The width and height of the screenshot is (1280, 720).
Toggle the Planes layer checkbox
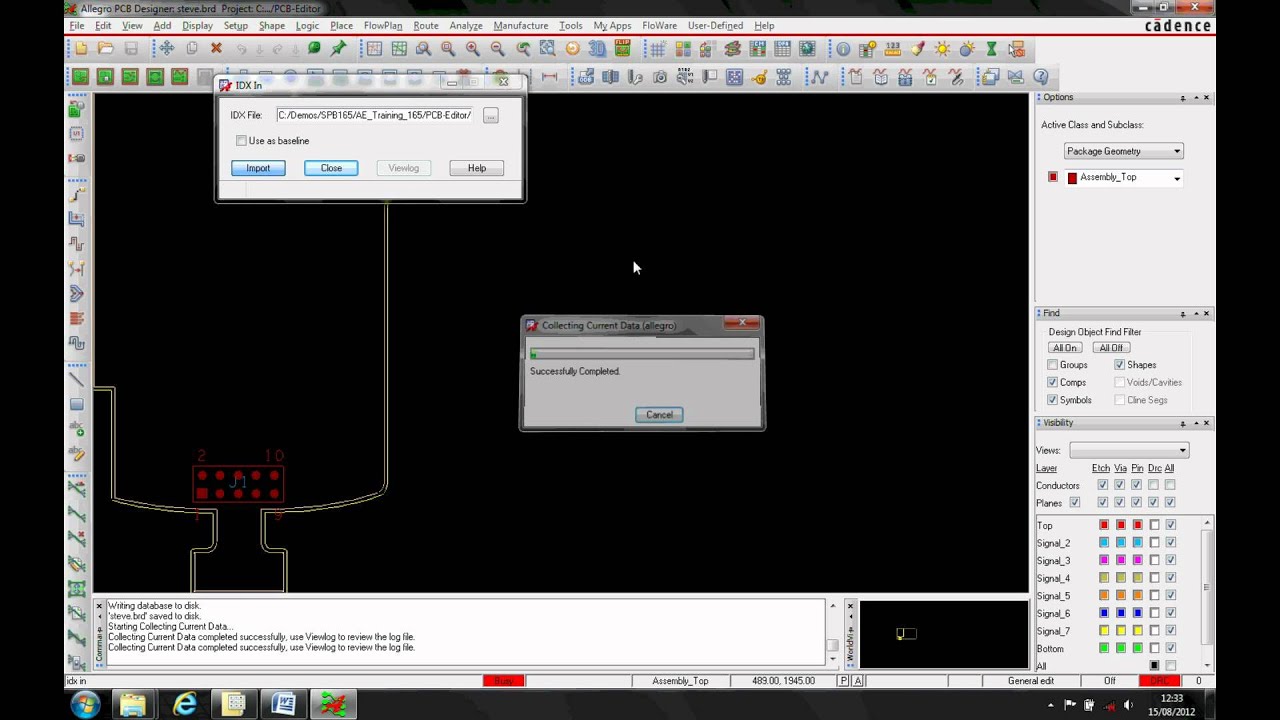click(x=1075, y=502)
